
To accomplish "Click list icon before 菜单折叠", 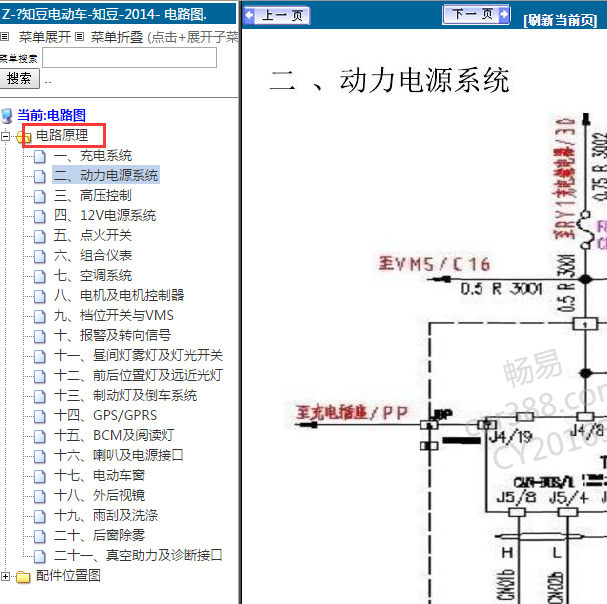I will click(79, 37).
